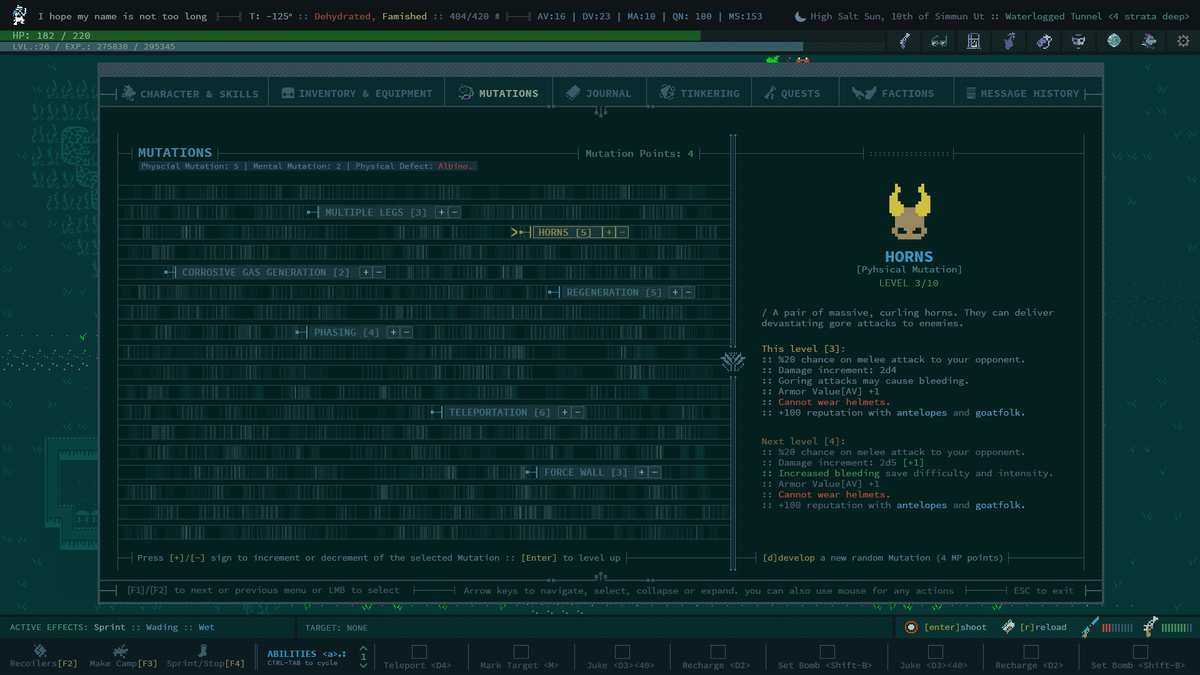Select the Multiple Legs [3] mutation row
Viewport: 1200px width, 675px height.
376,212
